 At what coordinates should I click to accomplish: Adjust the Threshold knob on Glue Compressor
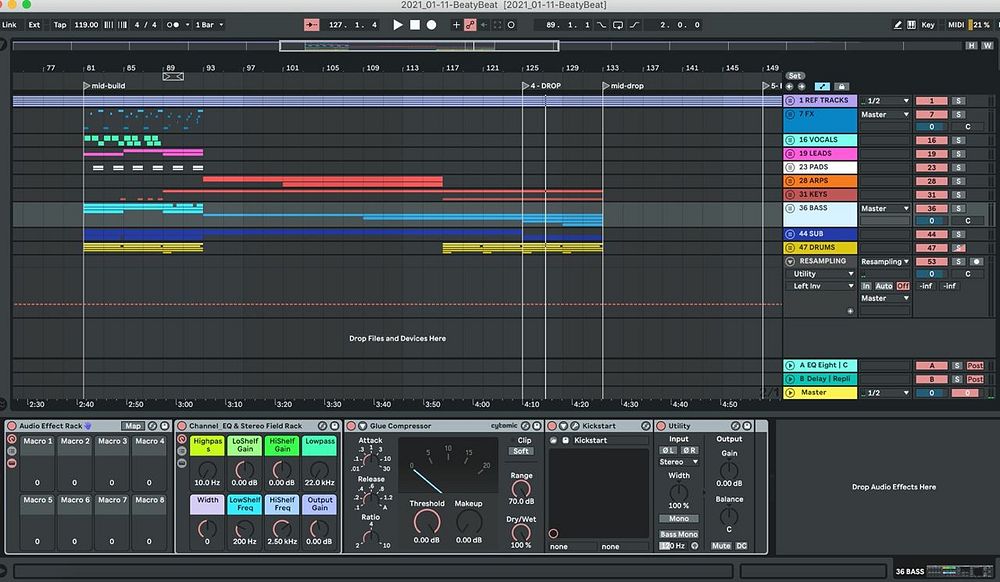(x=427, y=521)
